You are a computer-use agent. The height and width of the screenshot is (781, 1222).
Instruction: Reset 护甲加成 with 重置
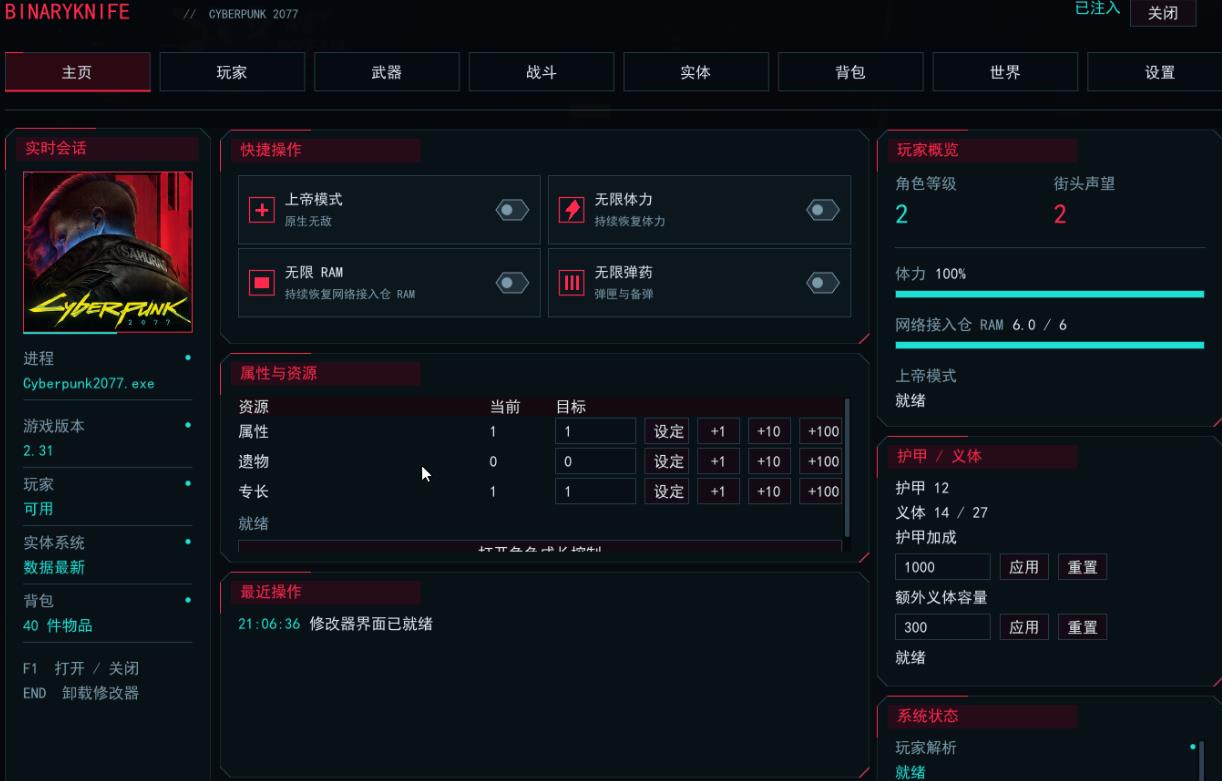tap(1082, 567)
